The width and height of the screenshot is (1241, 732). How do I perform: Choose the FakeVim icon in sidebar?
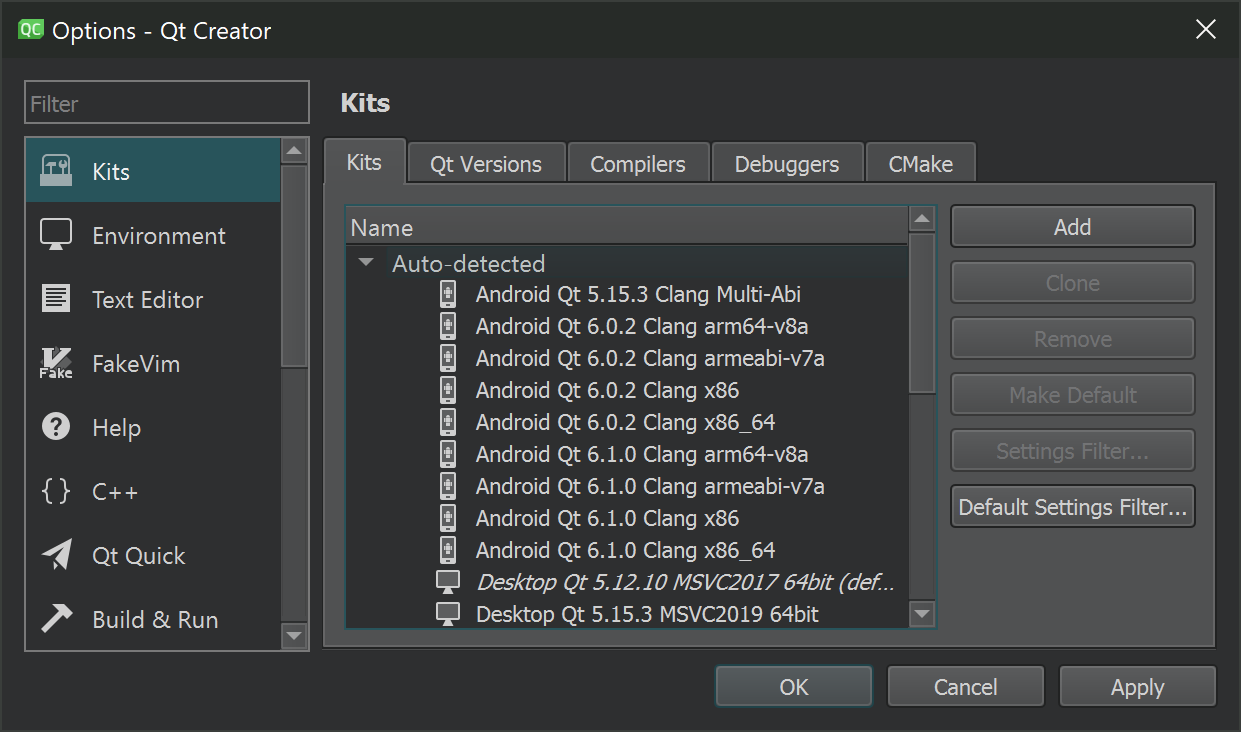click(56, 363)
